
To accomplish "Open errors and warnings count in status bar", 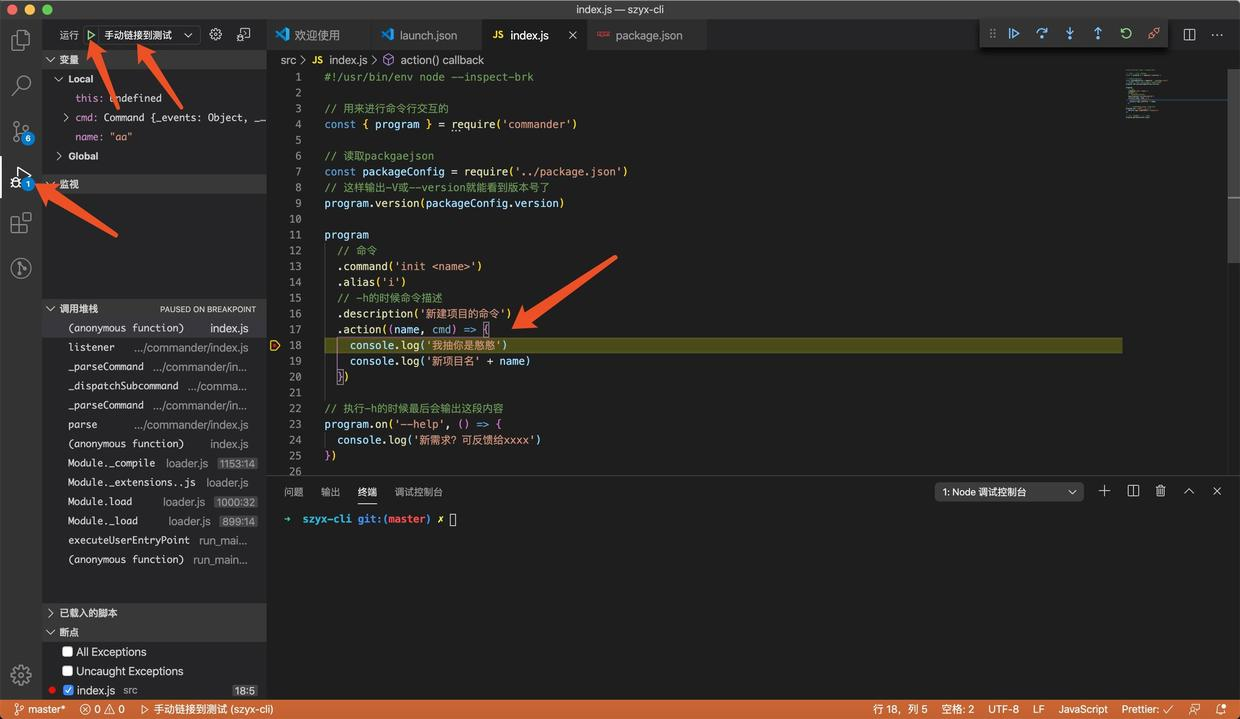I will click(x=102, y=709).
